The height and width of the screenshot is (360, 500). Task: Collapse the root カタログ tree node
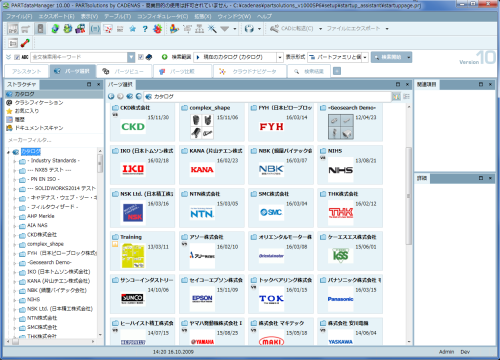click(9, 152)
